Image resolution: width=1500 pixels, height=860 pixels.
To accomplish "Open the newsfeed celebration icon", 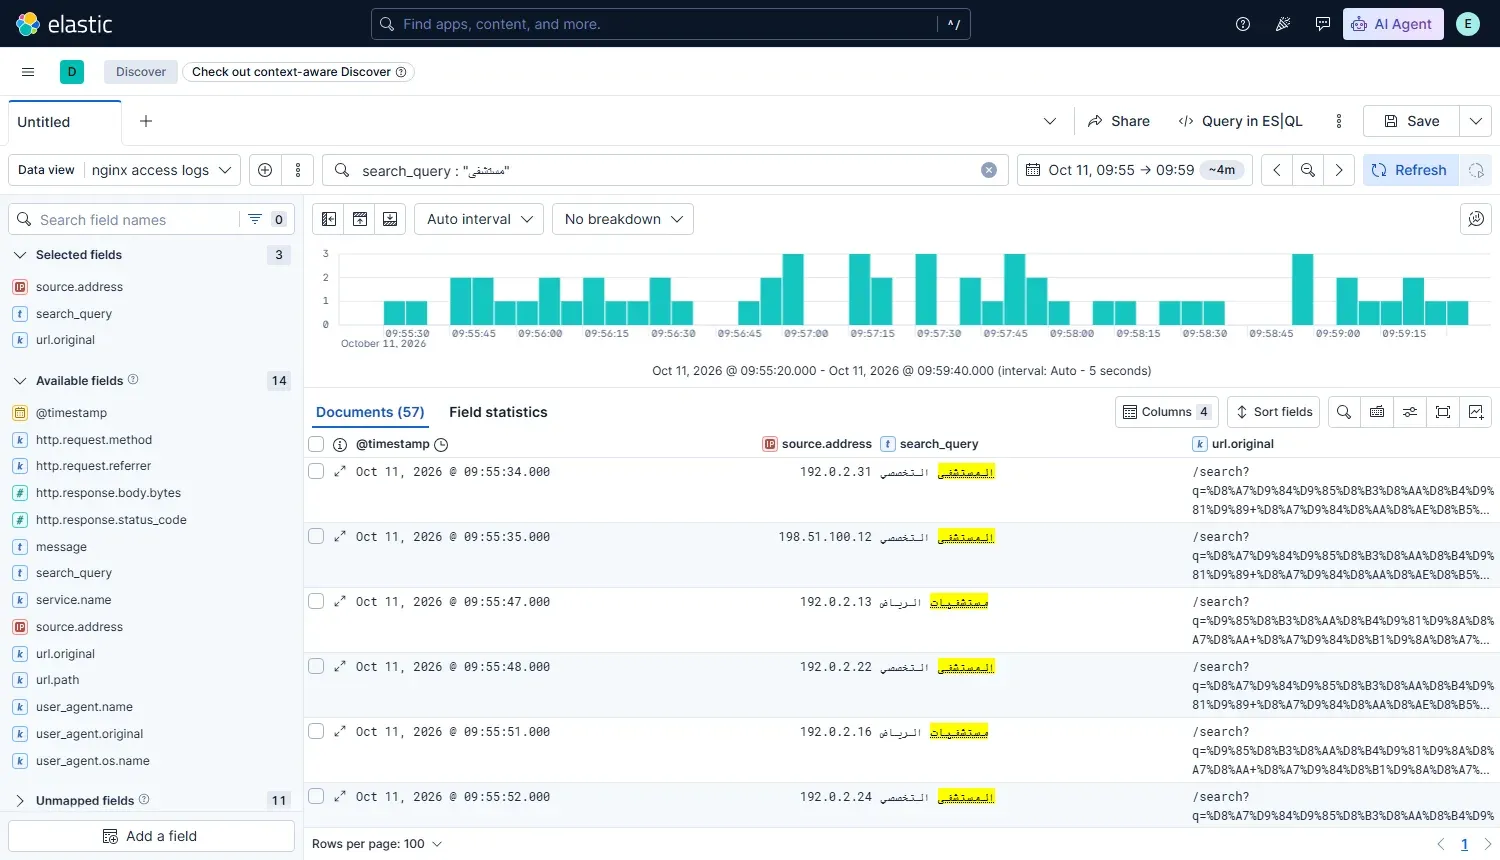I will (x=1283, y=24).
